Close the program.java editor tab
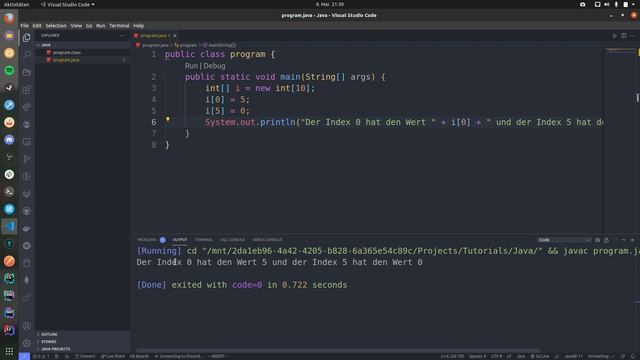640x360 pixels. [175, 36]
